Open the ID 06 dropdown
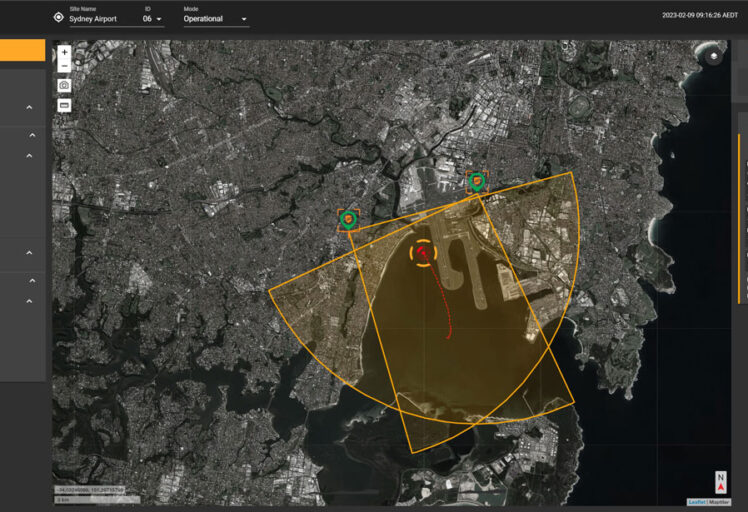This screenshot has height=512, width=748. [x=152, y=19]
